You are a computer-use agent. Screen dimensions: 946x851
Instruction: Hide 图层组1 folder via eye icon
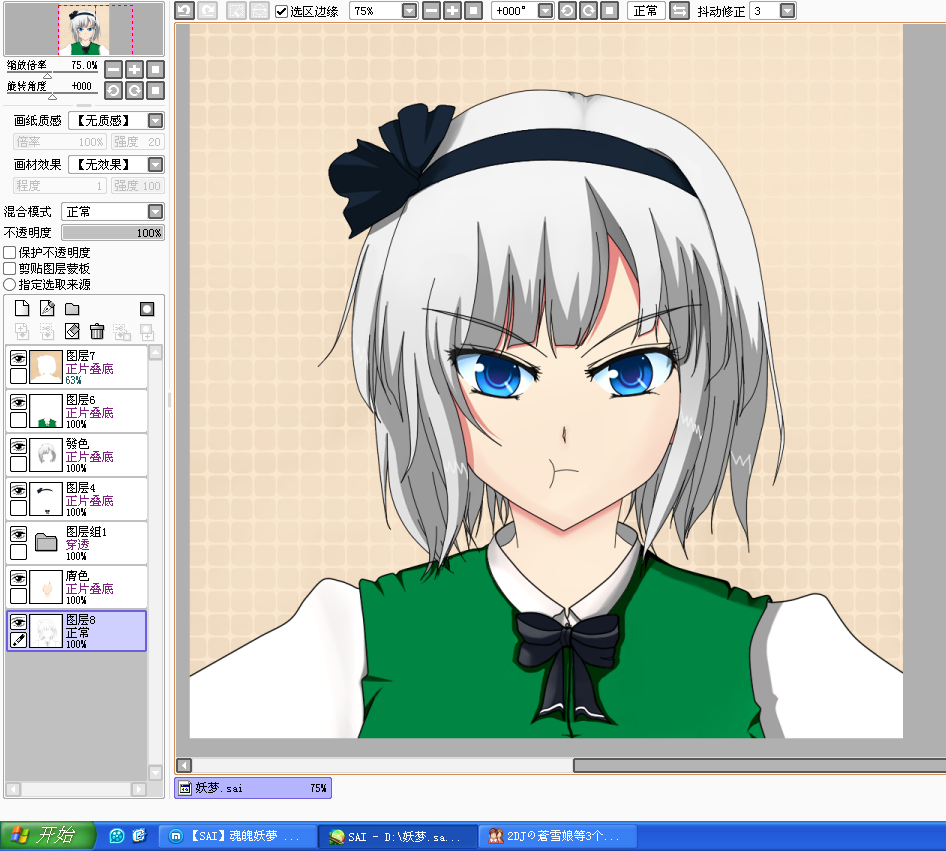18,534
